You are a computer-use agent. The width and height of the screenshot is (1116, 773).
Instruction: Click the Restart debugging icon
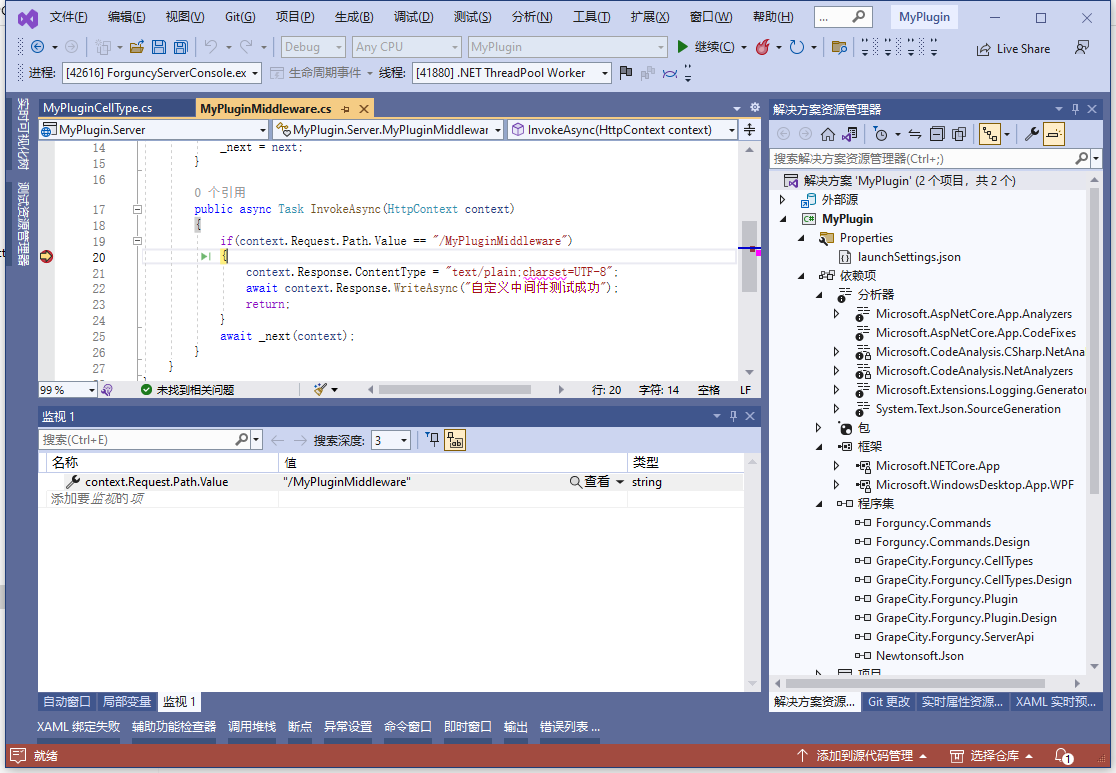click(797, 47)
